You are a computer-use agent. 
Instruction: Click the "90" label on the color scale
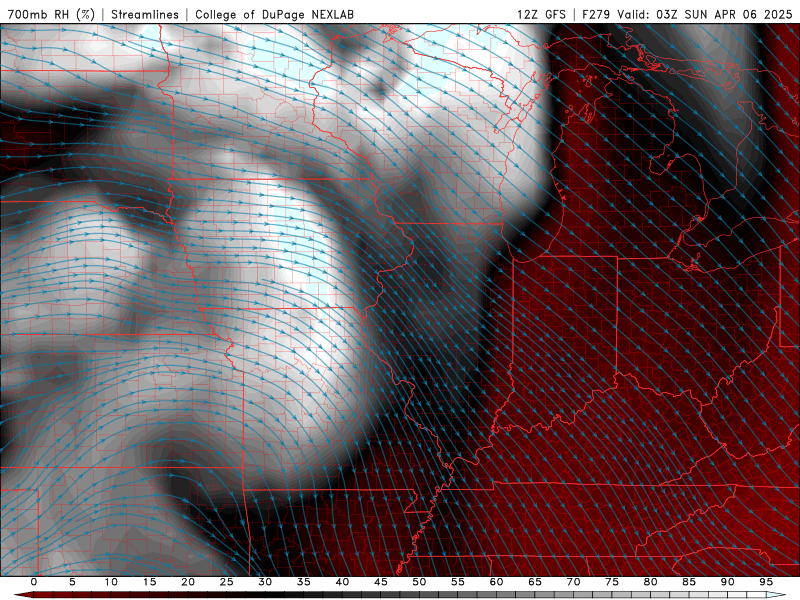[727, 582]
